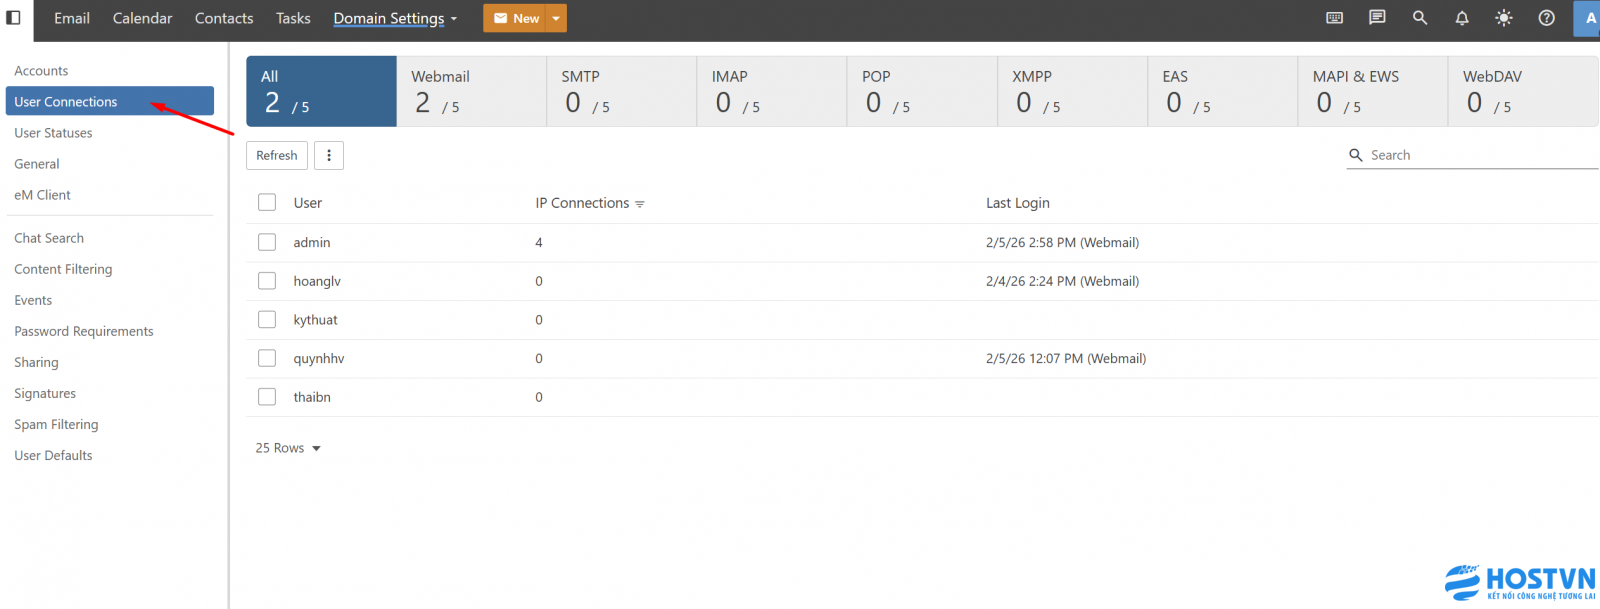Viewport: 1600px width, 609px height.
Task: Toggle the sidebar panel icon
Action: click(14, 18)
